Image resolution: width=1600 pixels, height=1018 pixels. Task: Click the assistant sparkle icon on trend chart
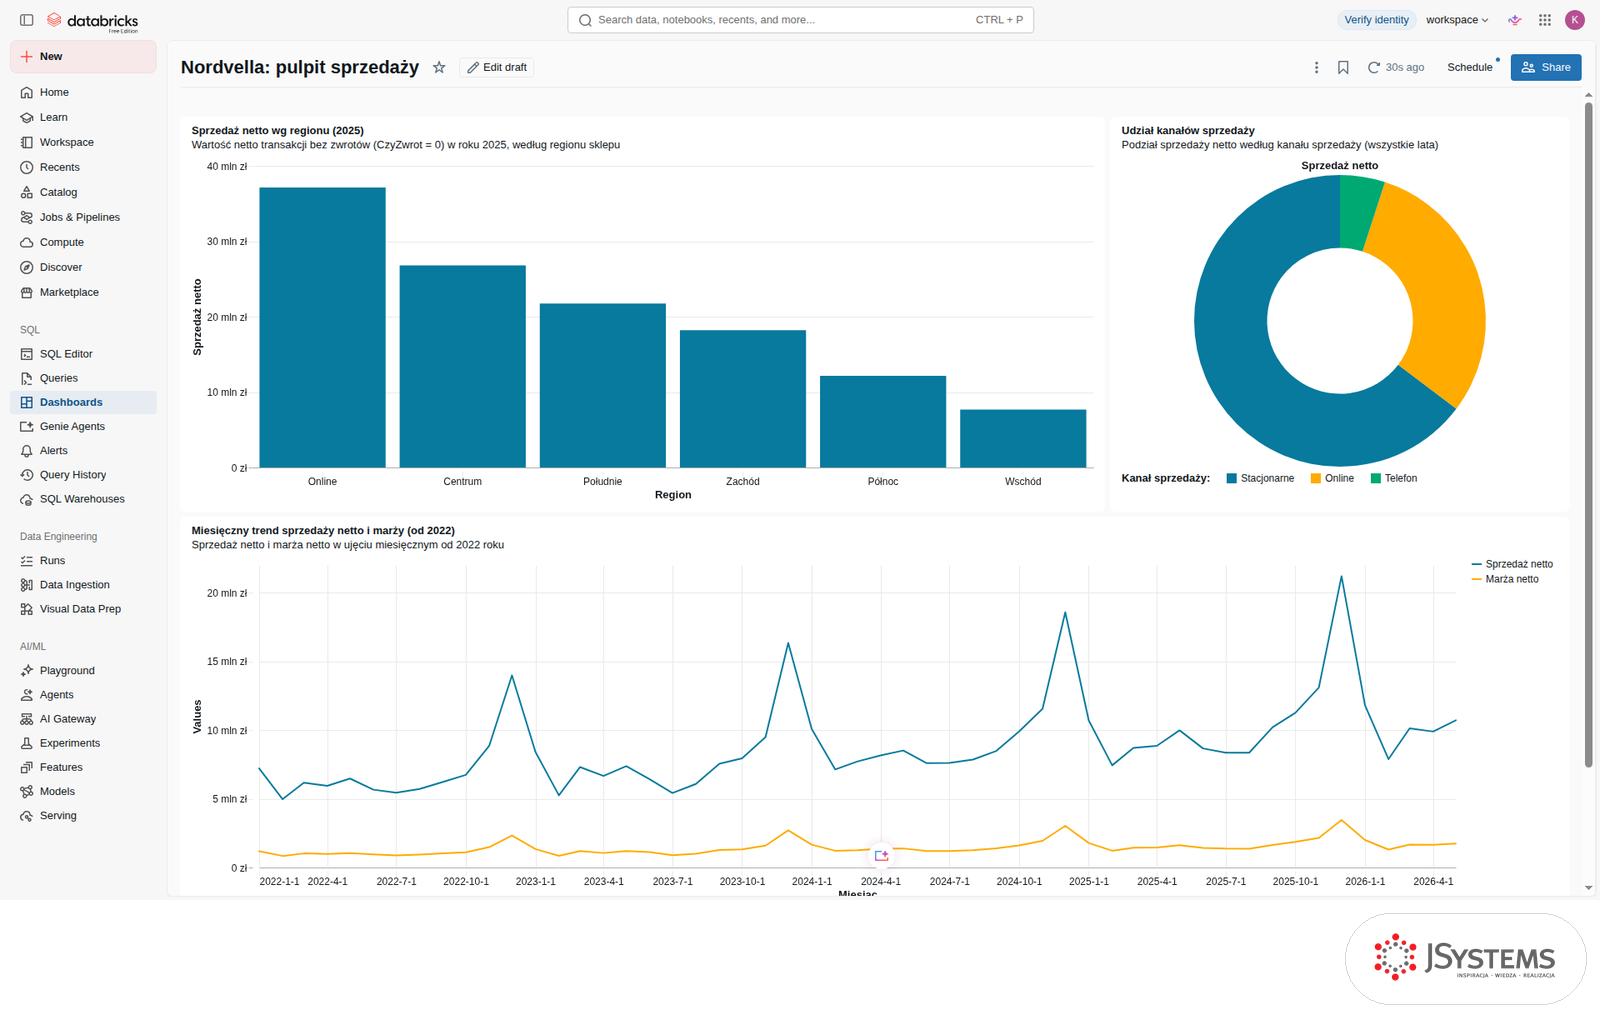(x=881, y=855)
